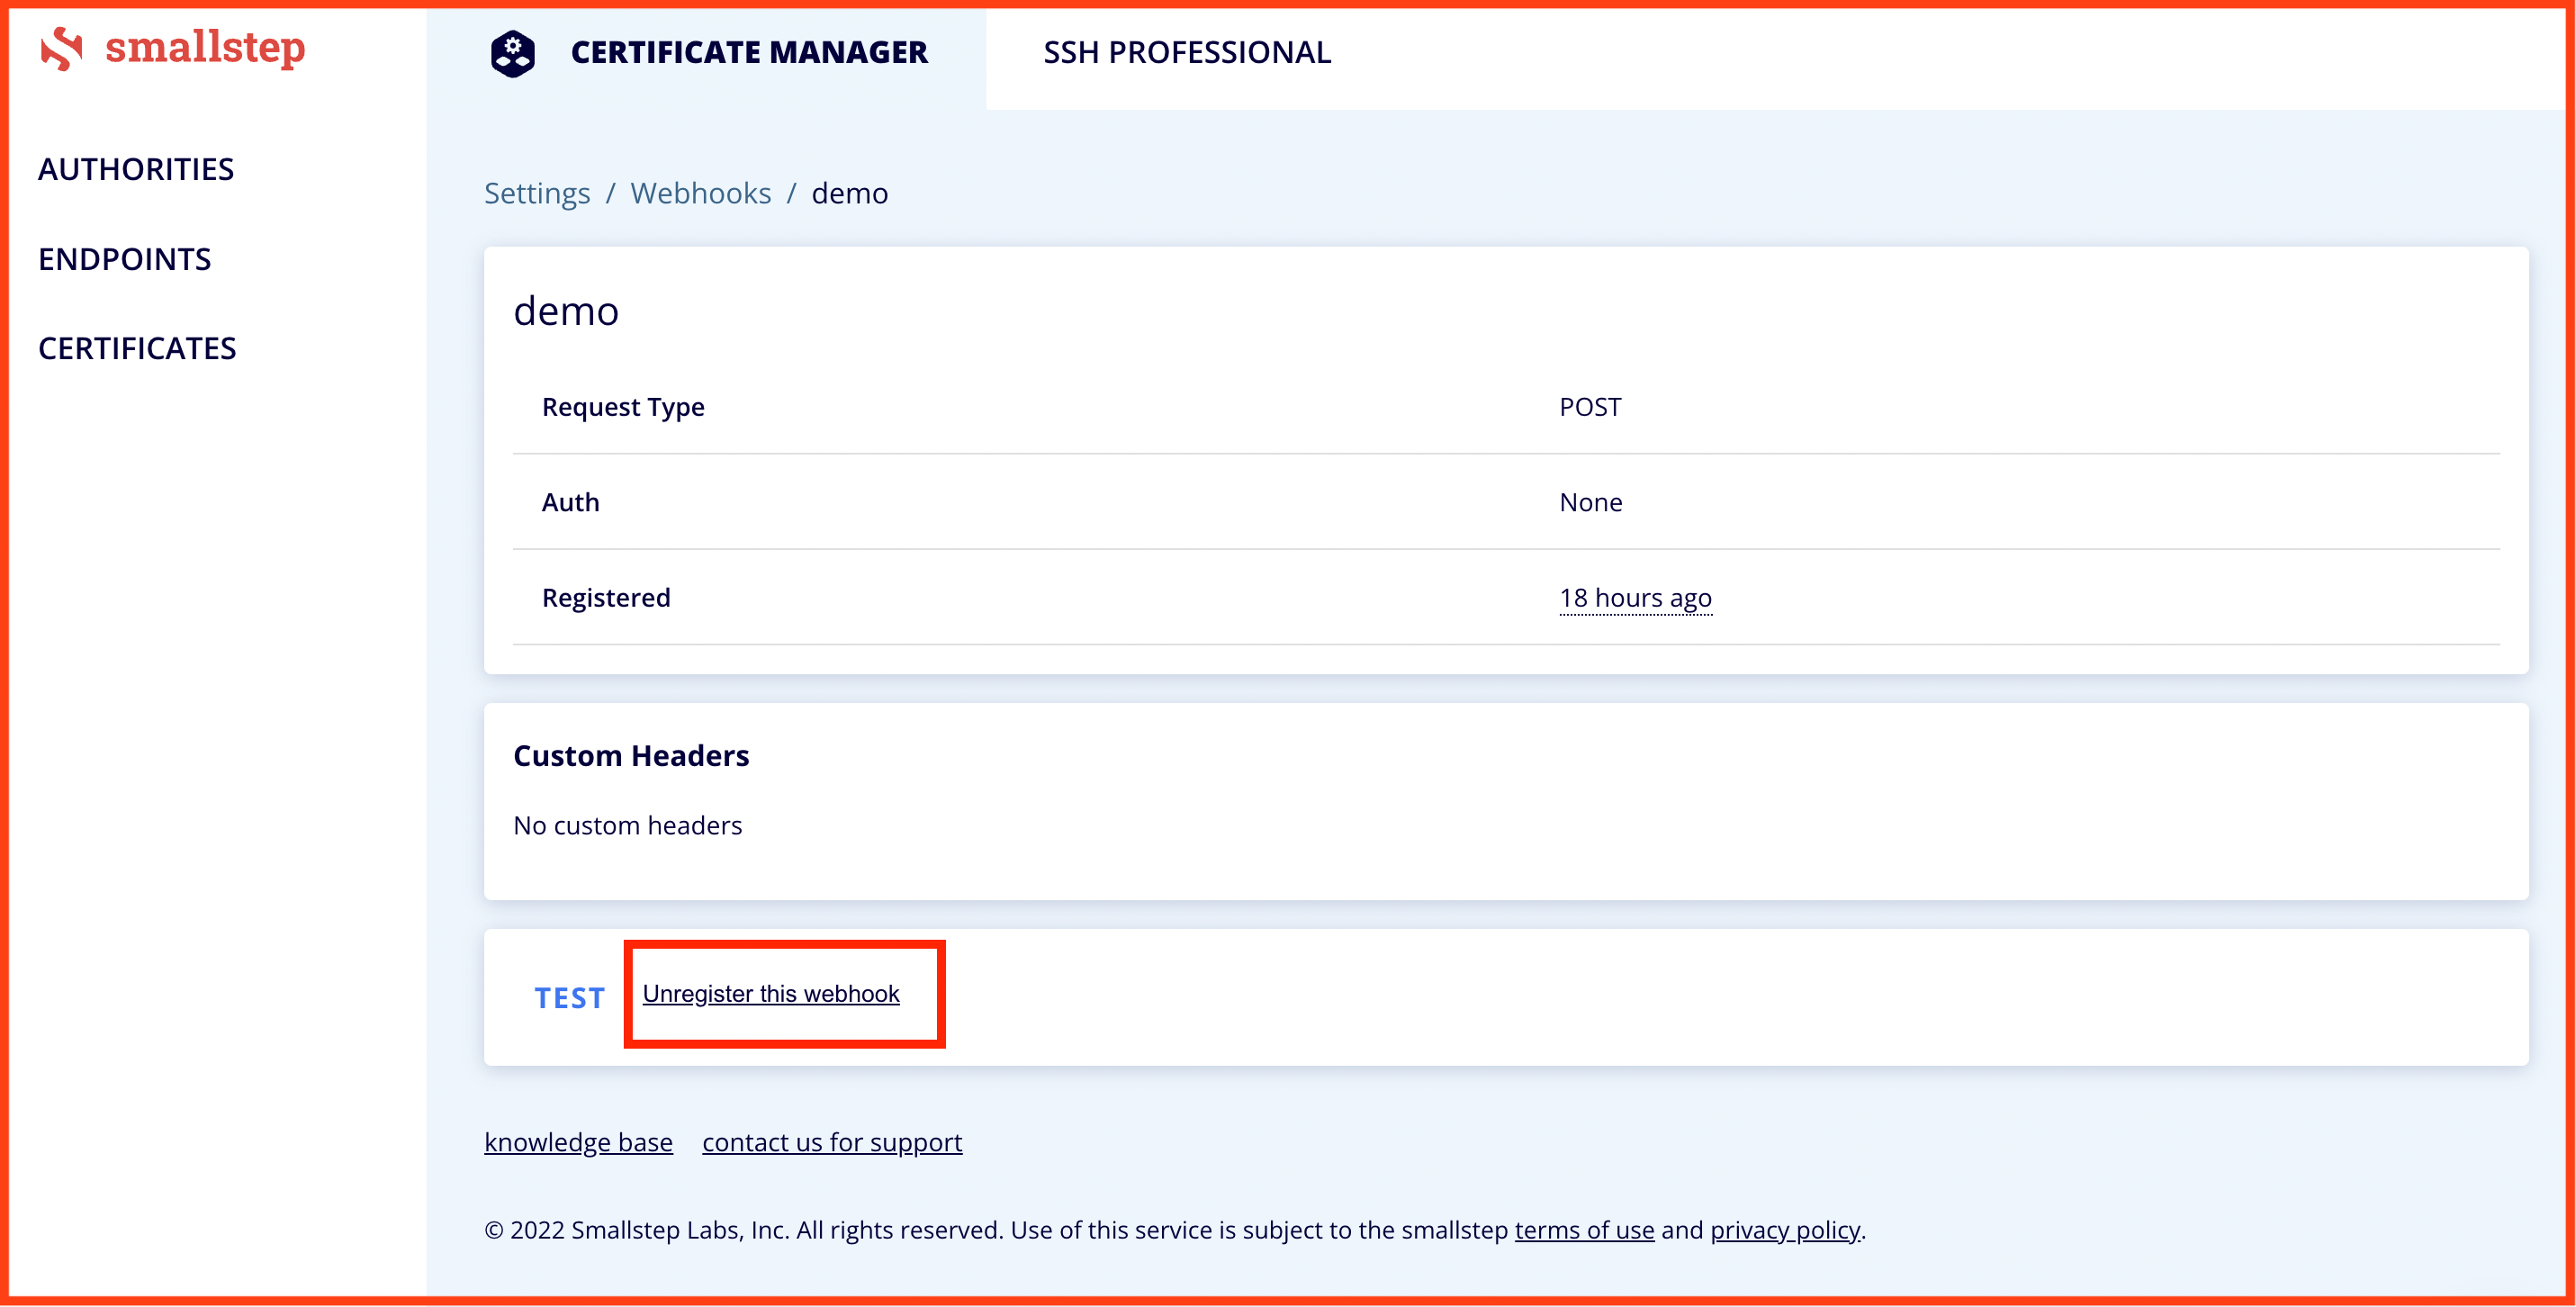Click the 'Request Type' label
Image resolution: width=2576 pixels, height=1307 pixels.
click(x=623, y=407)
